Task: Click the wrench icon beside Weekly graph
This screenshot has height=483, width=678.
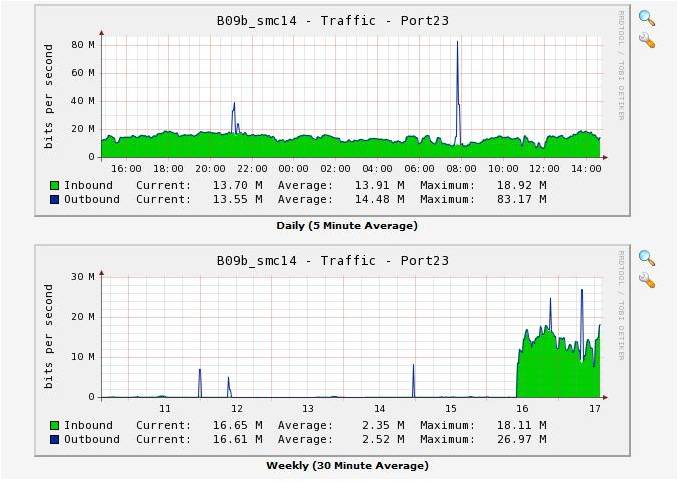Action: coord(646,281)
